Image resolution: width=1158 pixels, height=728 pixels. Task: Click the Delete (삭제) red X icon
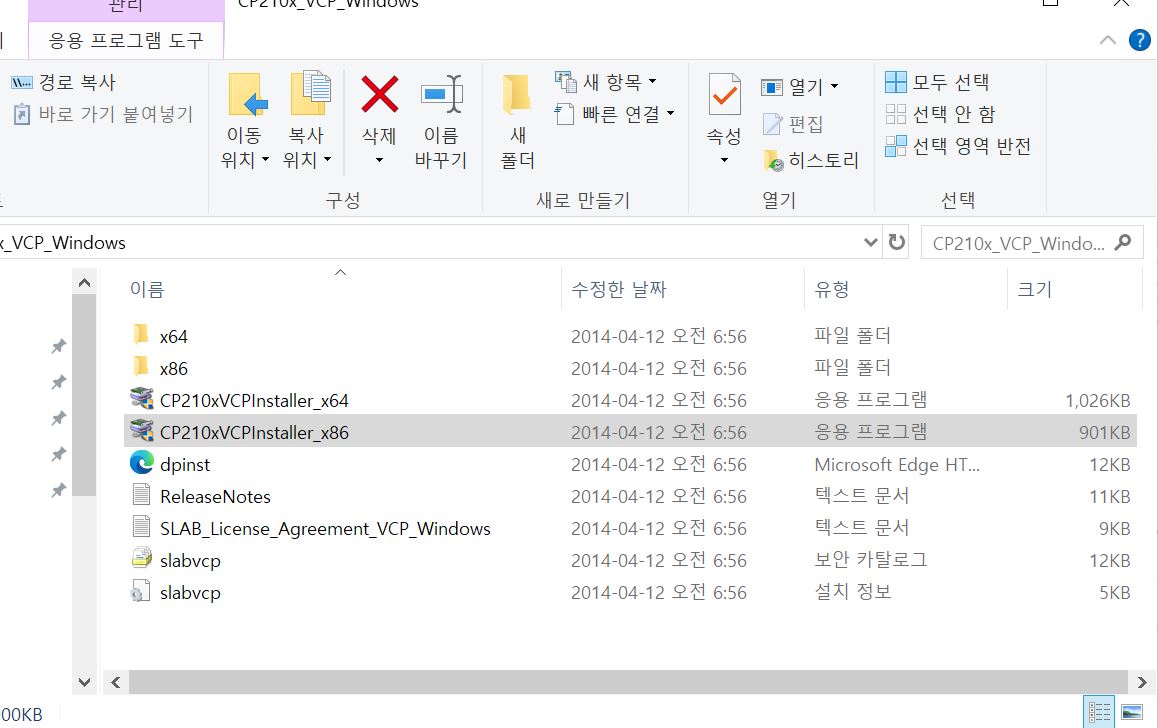click(x=379, y=96)
